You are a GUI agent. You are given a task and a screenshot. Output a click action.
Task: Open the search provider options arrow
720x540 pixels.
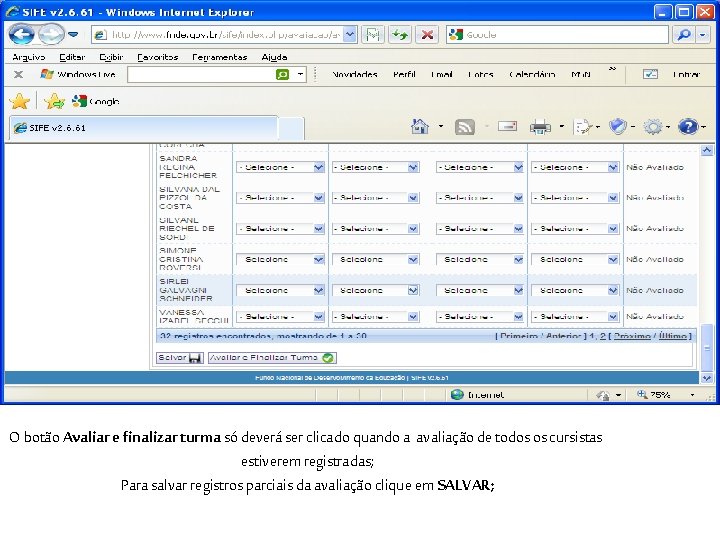click(703, 34)
